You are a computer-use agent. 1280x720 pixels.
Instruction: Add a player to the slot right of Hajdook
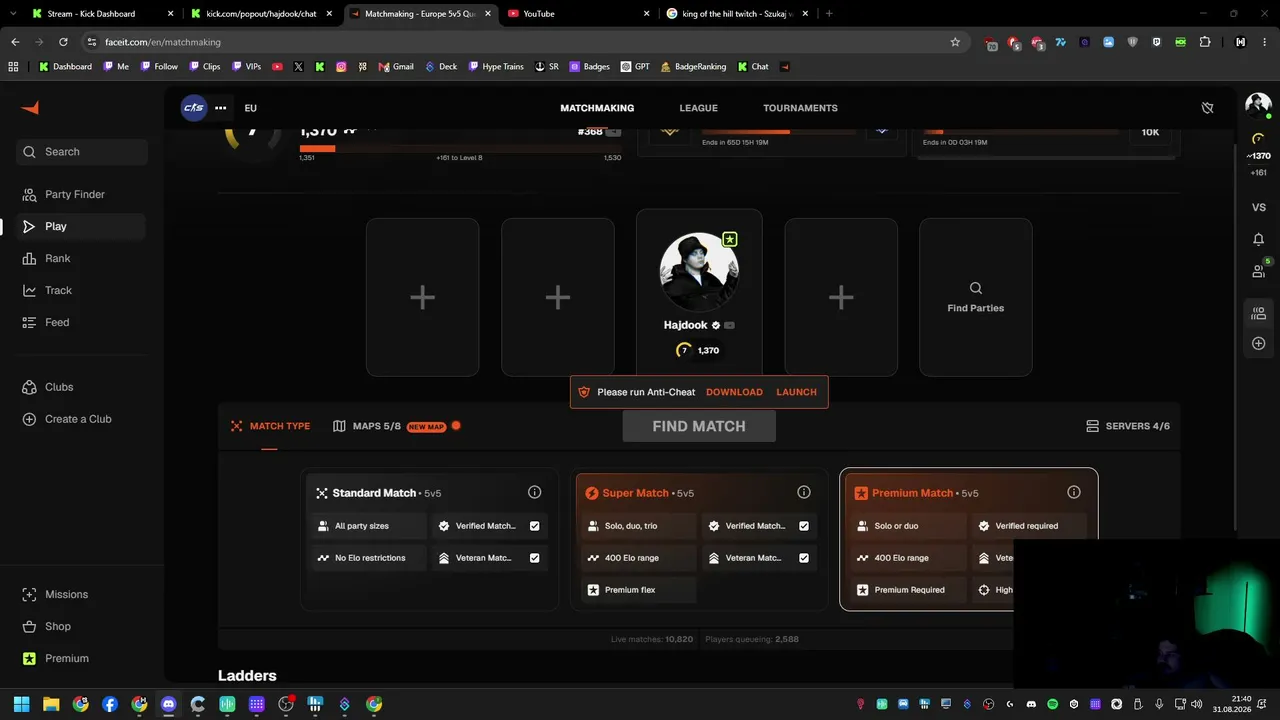[841, 297]
